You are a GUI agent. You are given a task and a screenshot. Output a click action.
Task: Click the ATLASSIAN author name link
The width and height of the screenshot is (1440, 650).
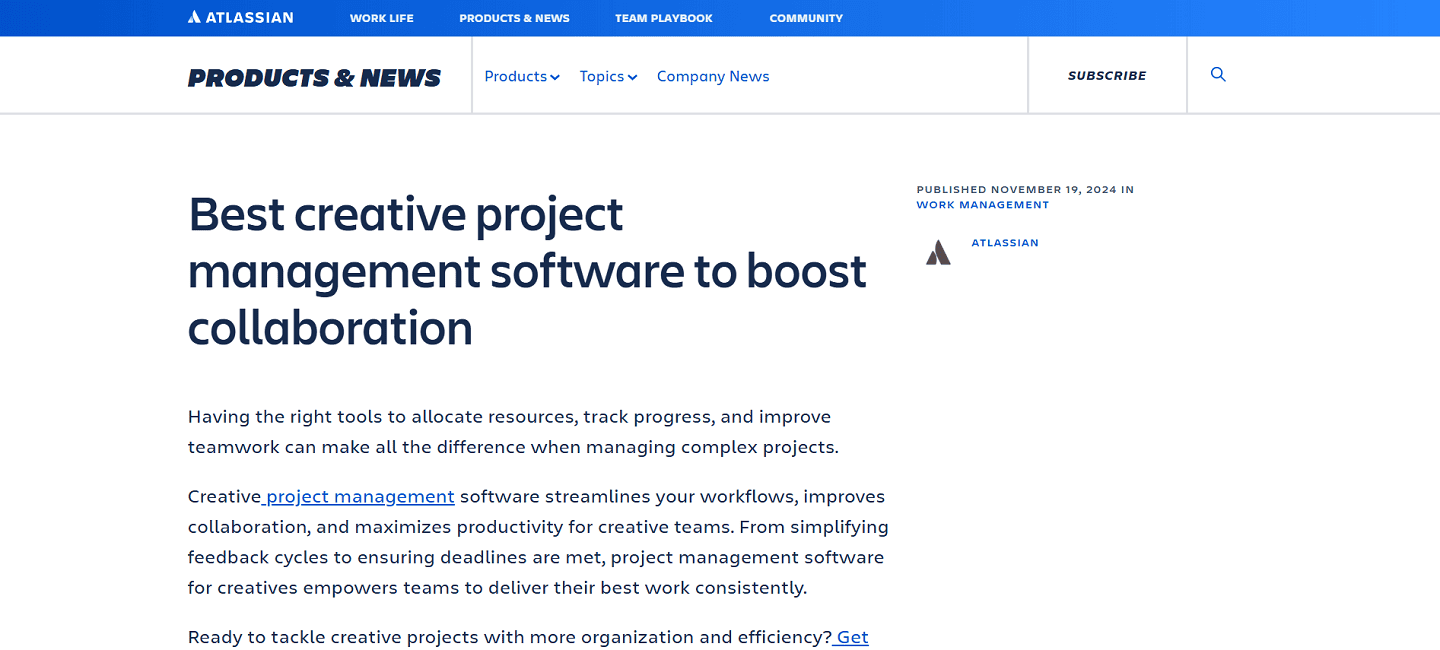(1004, 242)
